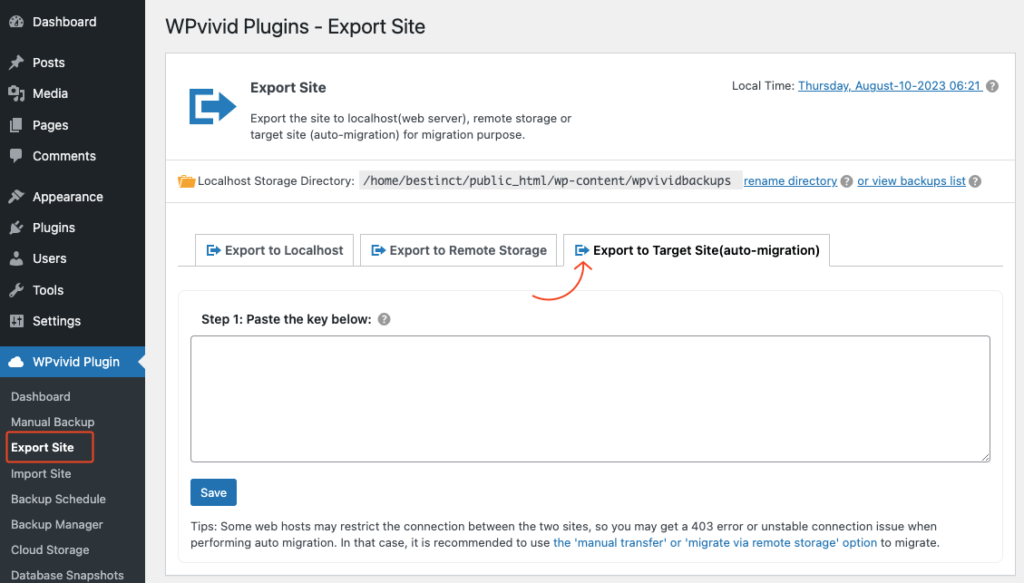Screen dimensions: 1024x583
Task: Click the WPvivid Plugin cloud icon
Action: 17,361
